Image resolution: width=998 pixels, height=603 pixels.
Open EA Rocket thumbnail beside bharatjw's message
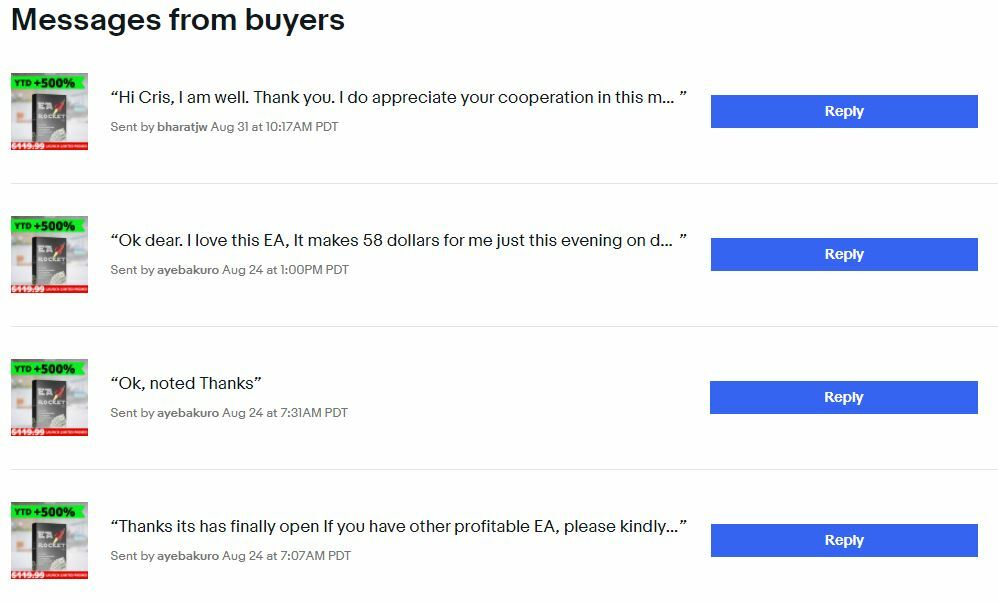(x=50, y=111)
